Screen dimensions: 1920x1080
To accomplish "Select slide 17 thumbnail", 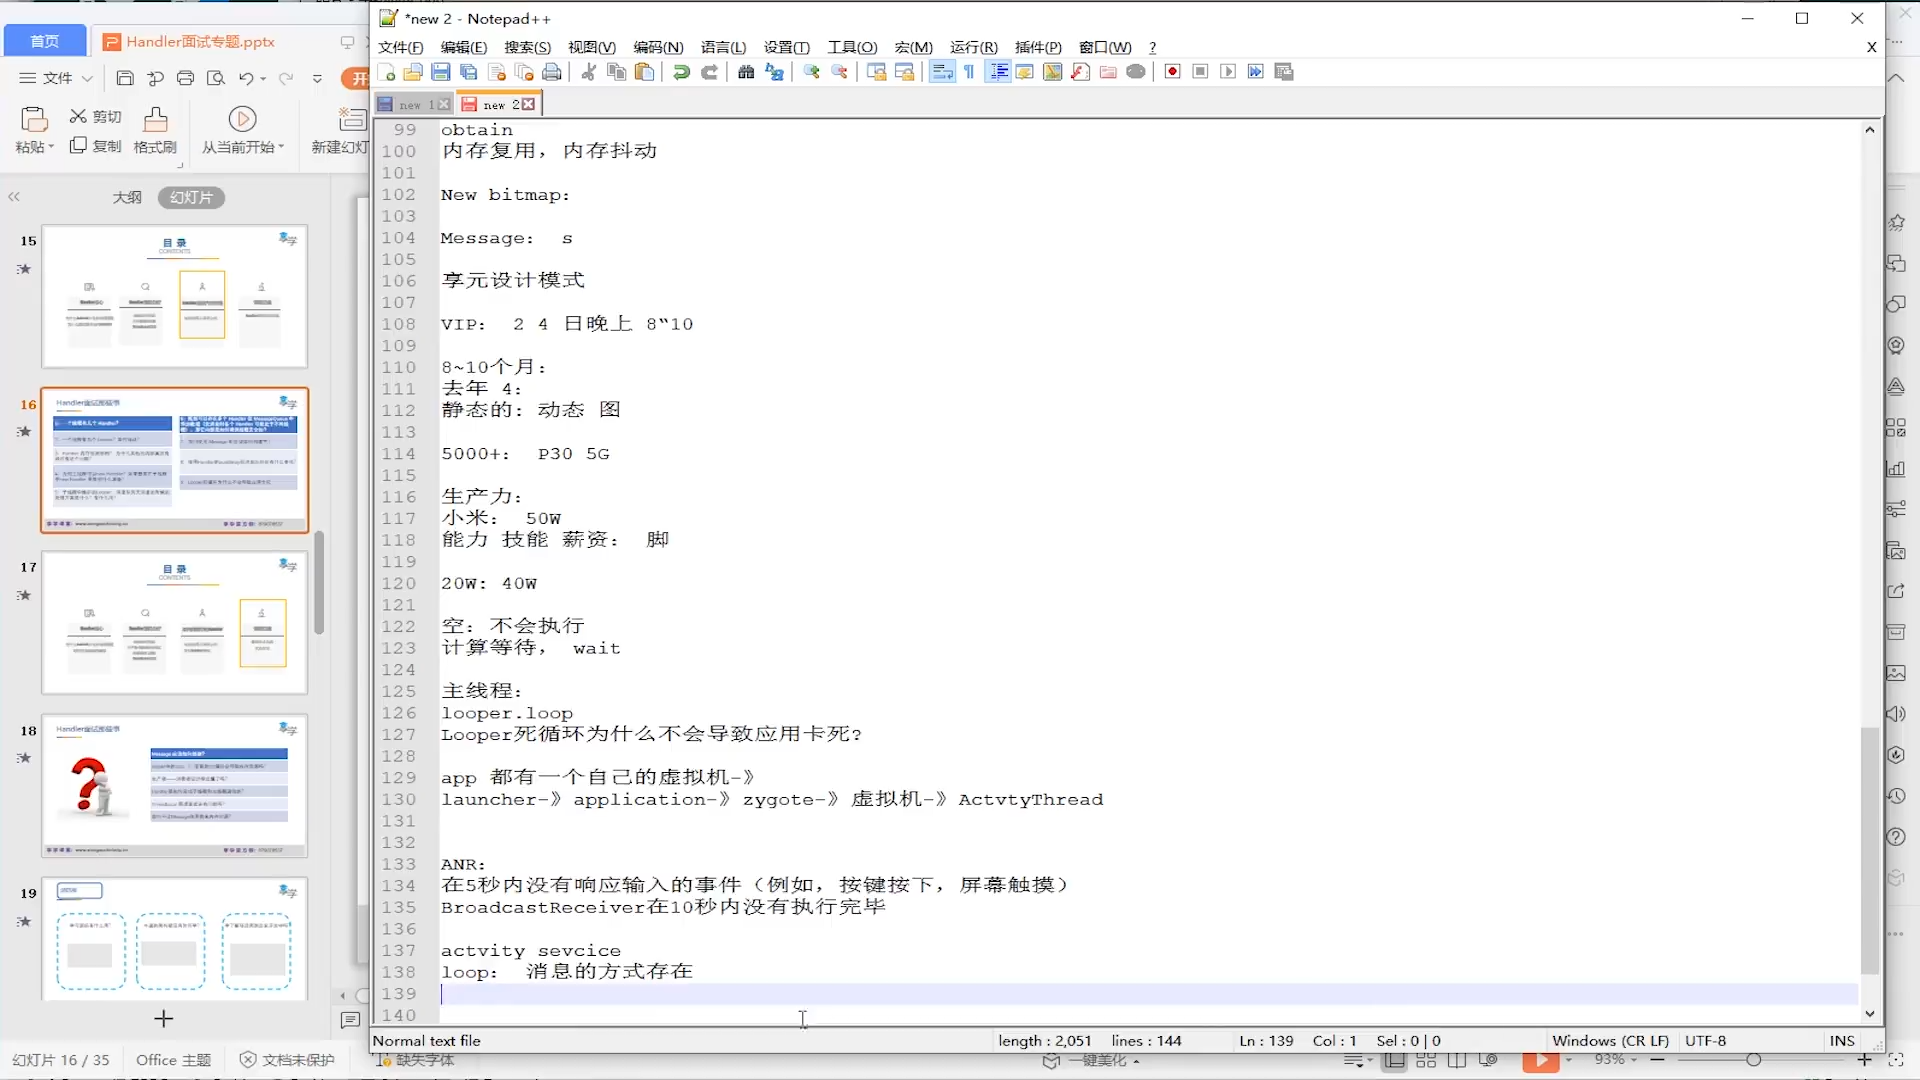I will (x=175, y=622).
